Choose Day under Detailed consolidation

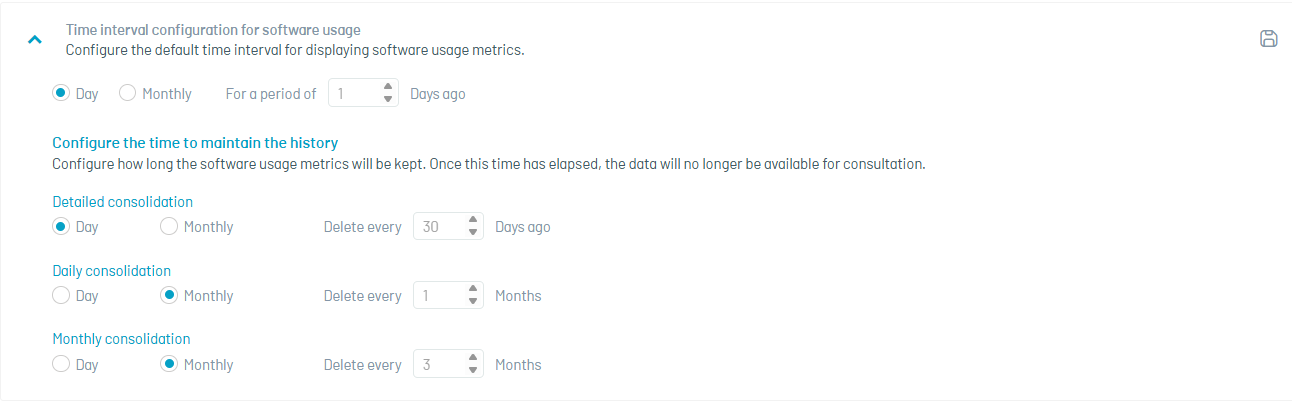61,226
